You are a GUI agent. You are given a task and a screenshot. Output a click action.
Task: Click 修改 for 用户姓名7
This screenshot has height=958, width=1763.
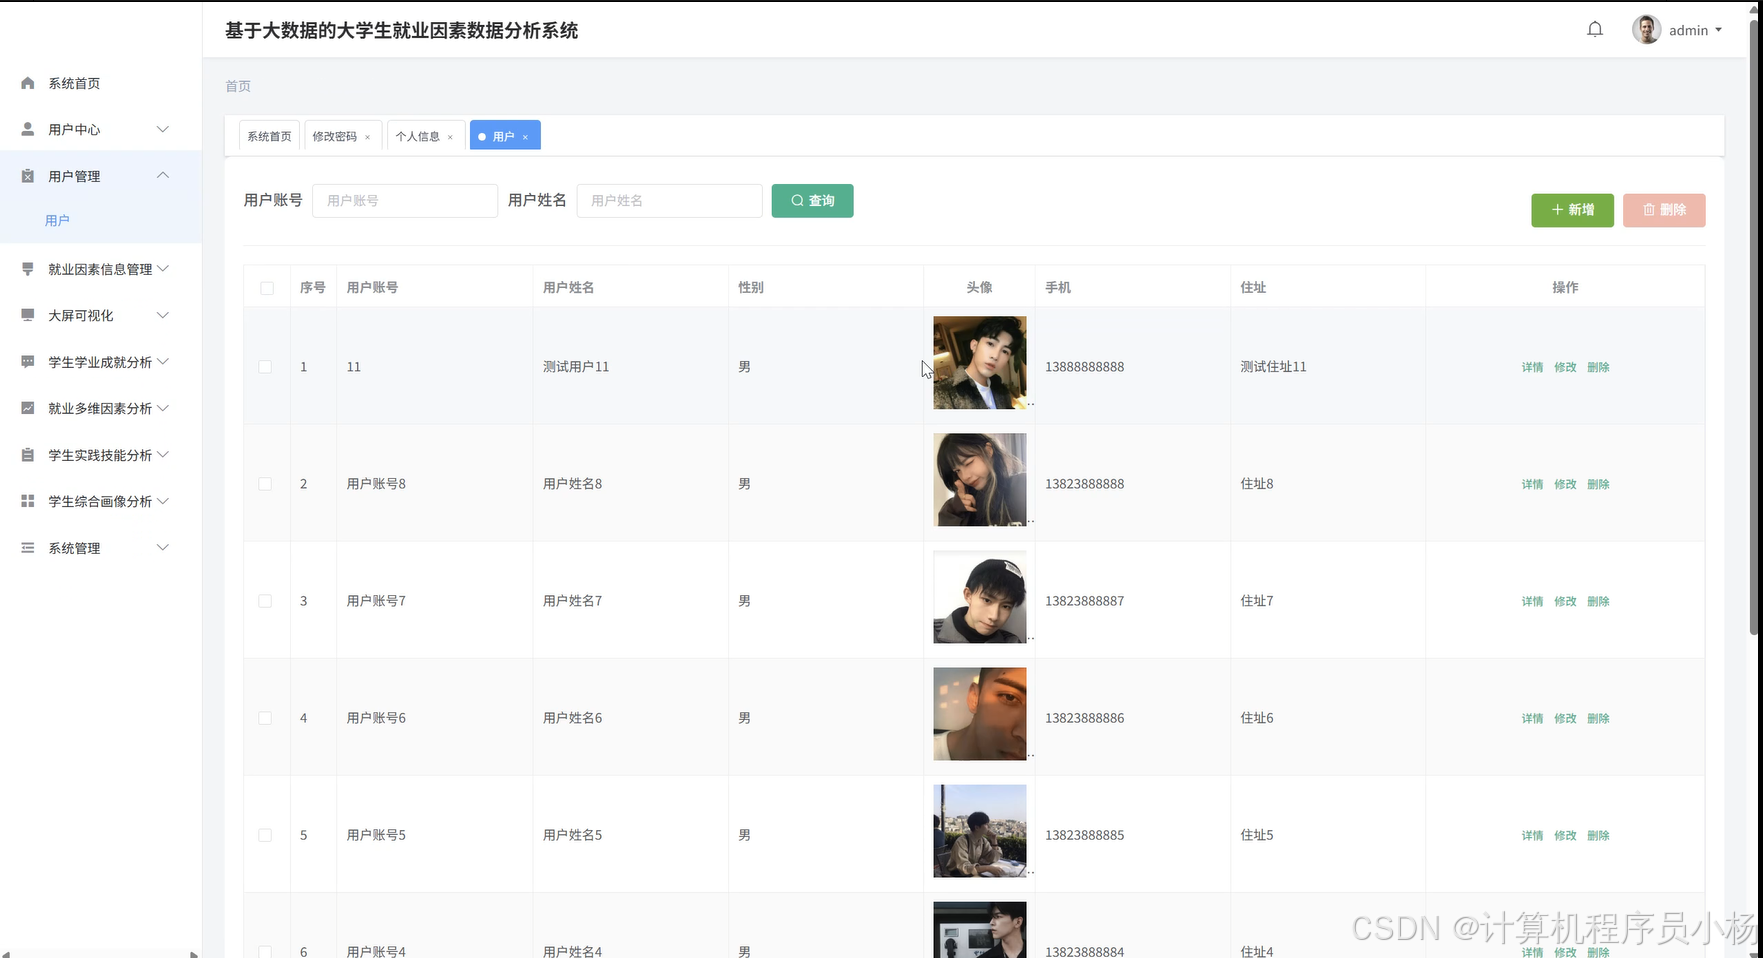[1565, 601]
